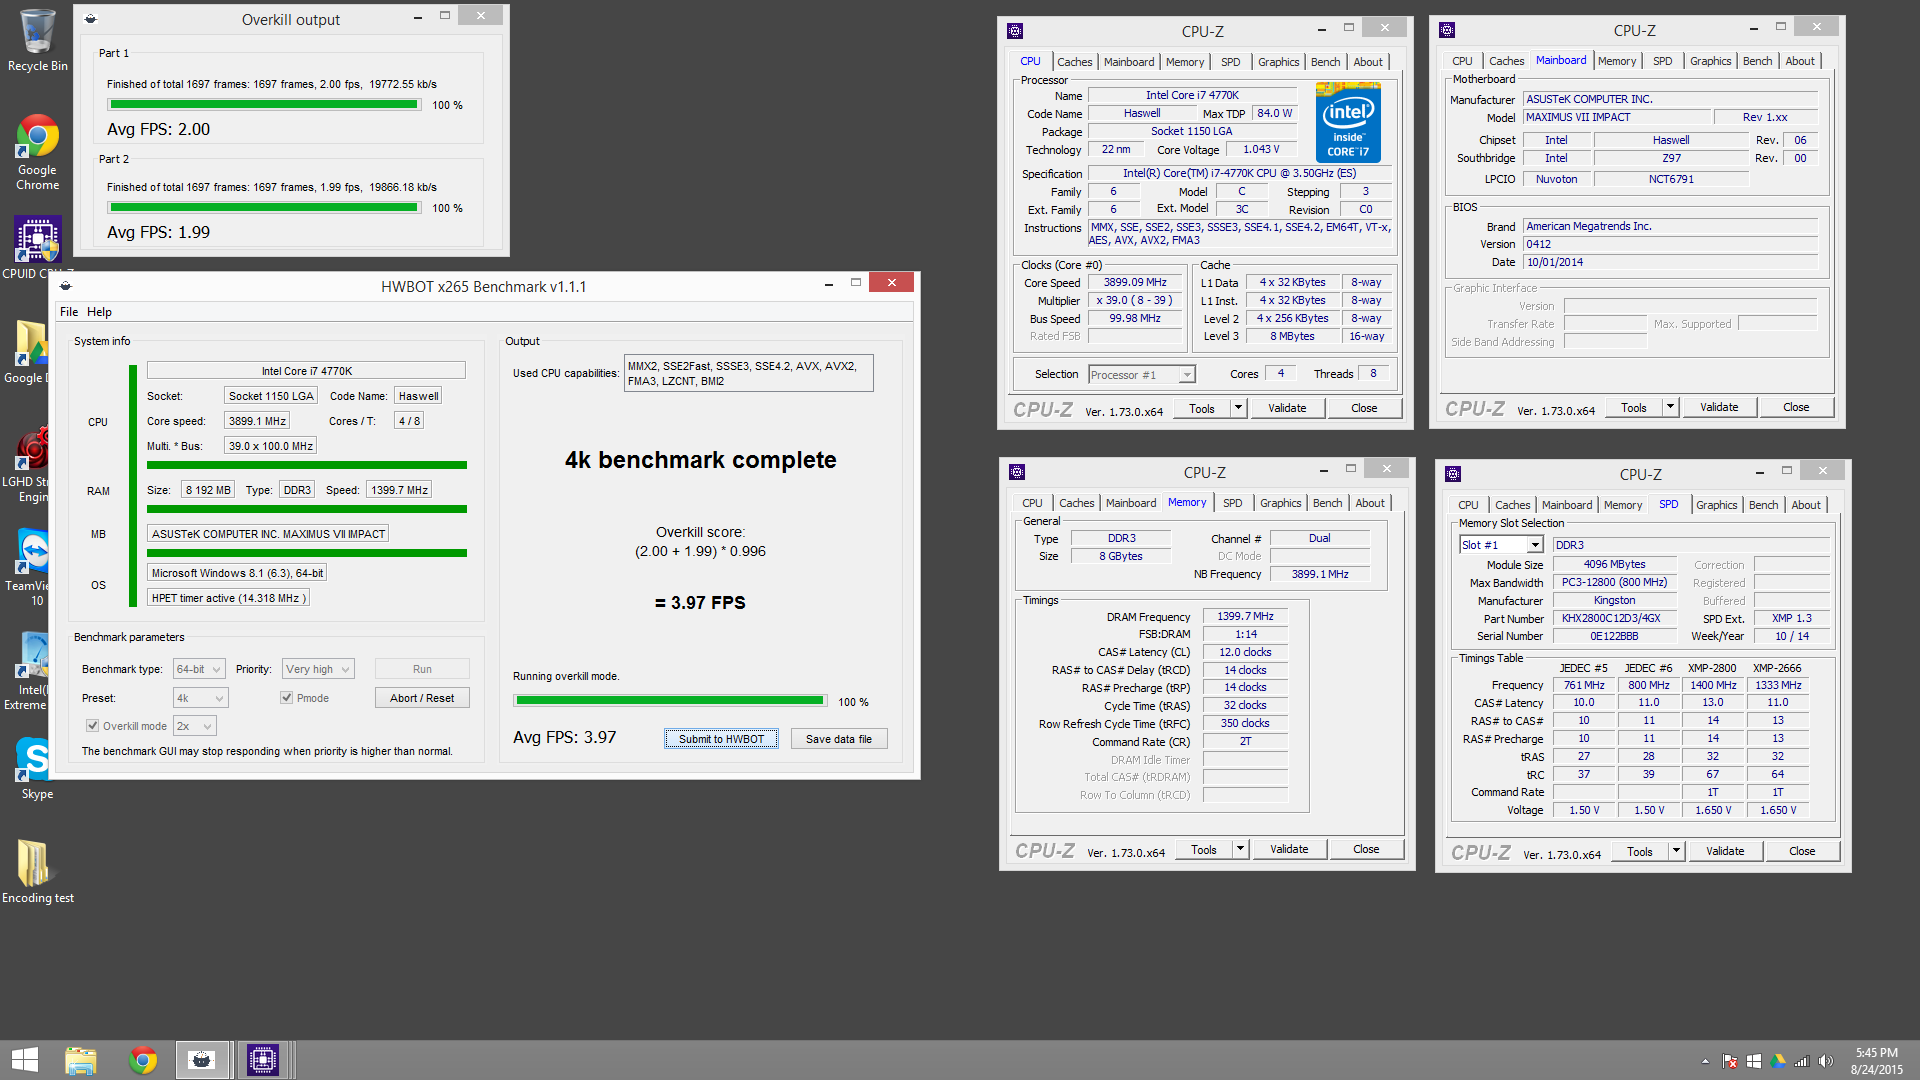Viewport: 1920px width, 1080px height.
Task: Expand Tools arrow in Mainboard CPU-Z window
Action: point(1670,407)
